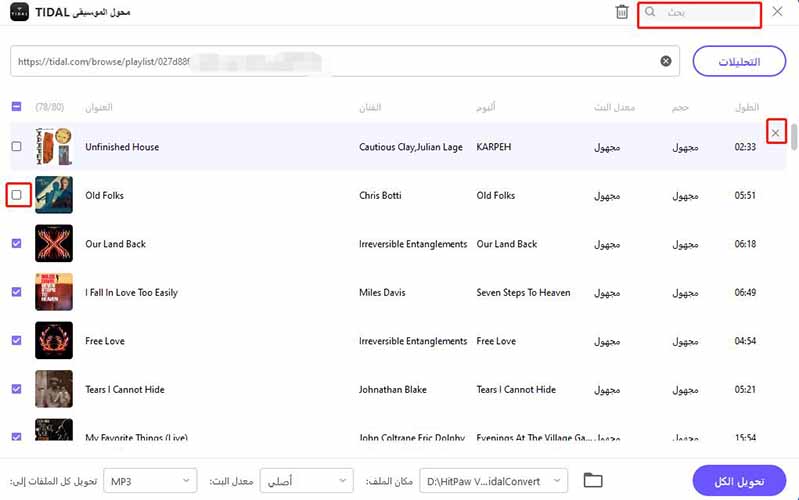Image resolution: width=799 pixels, height=500 pixels.
Task: Click Free Love album cover
Action: (54, 340)
